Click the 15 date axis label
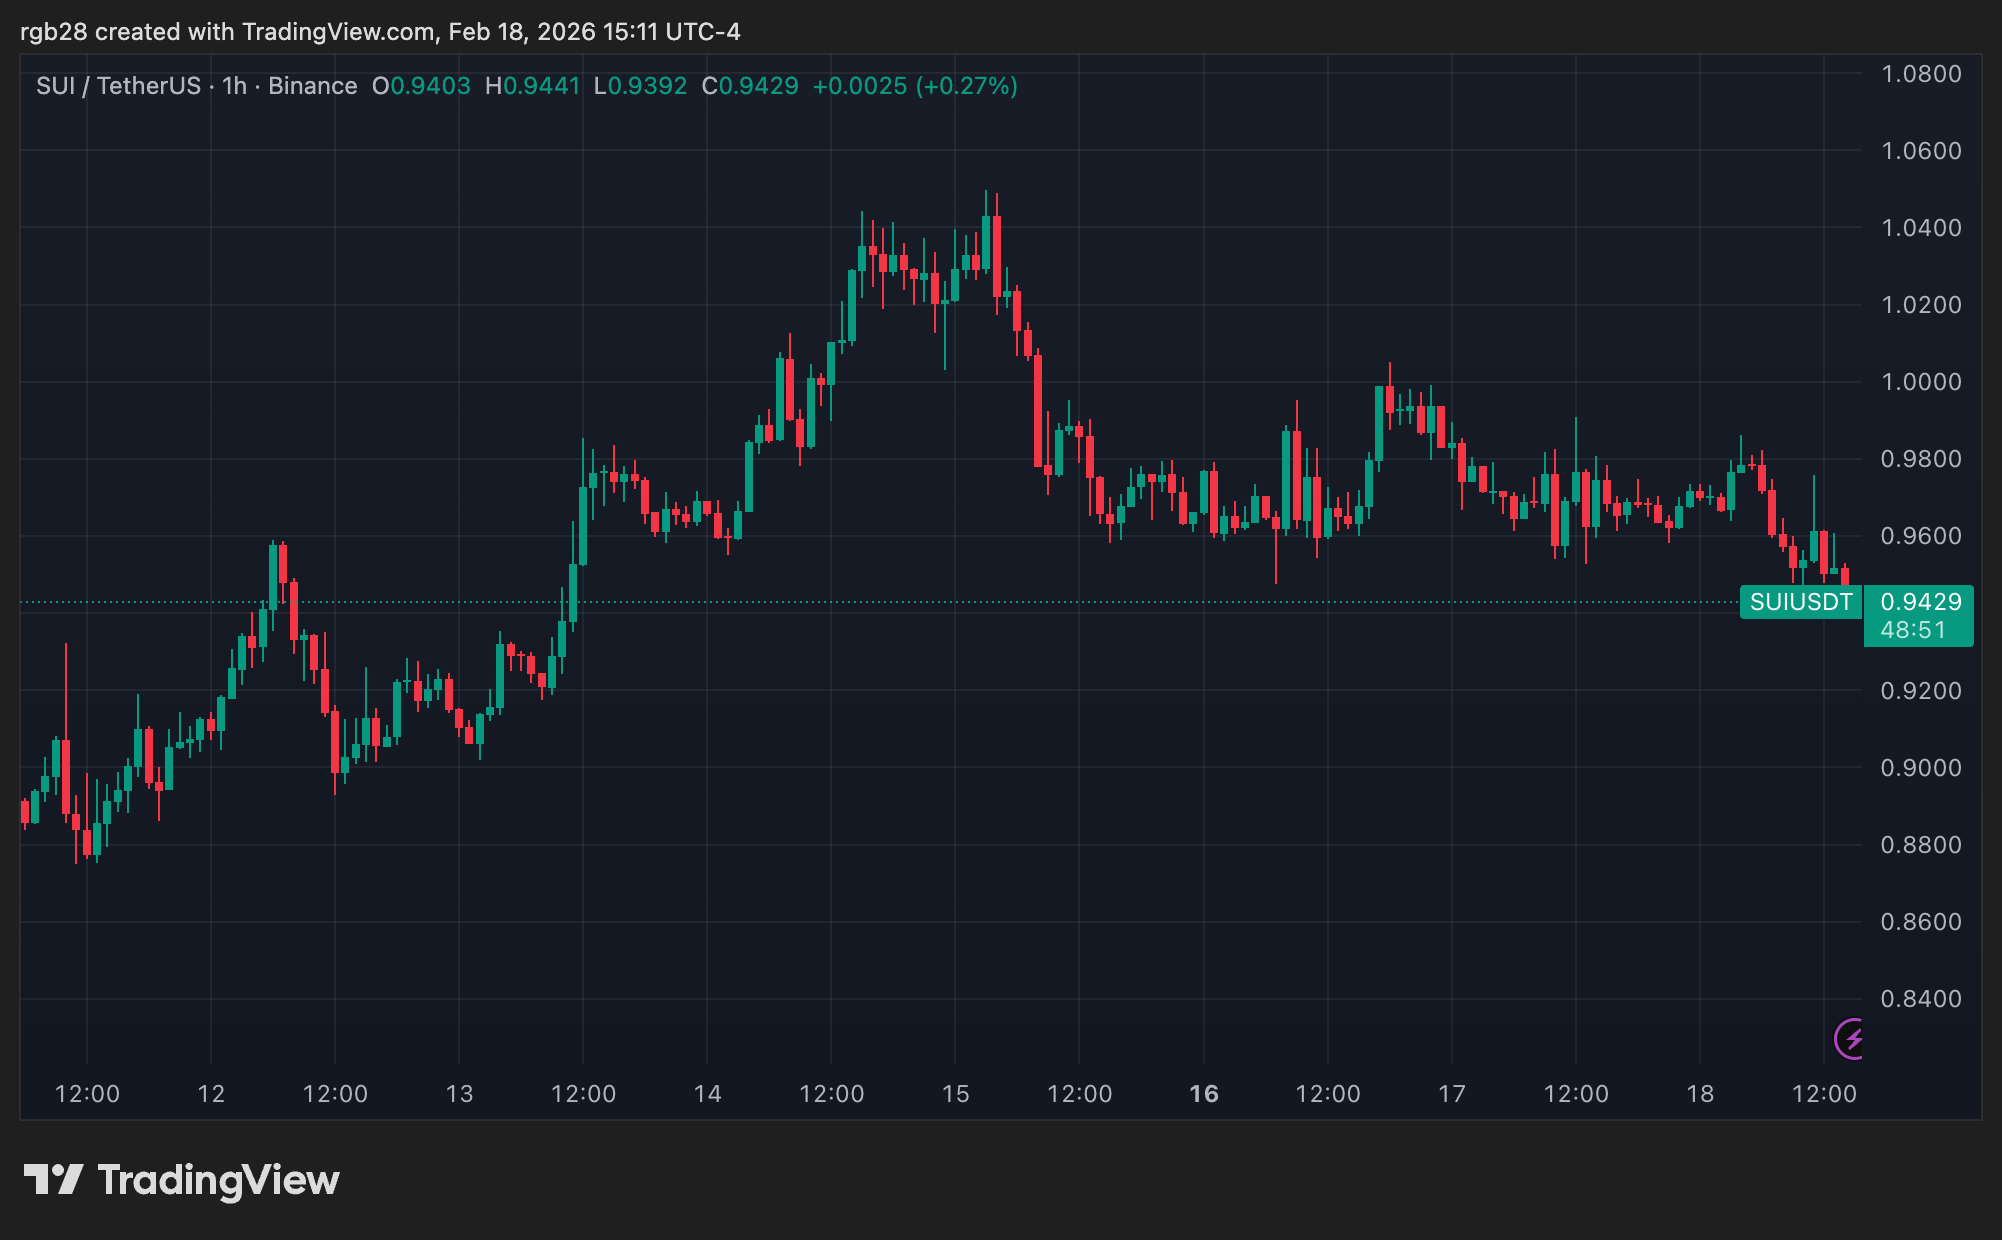 point(955,1094)
